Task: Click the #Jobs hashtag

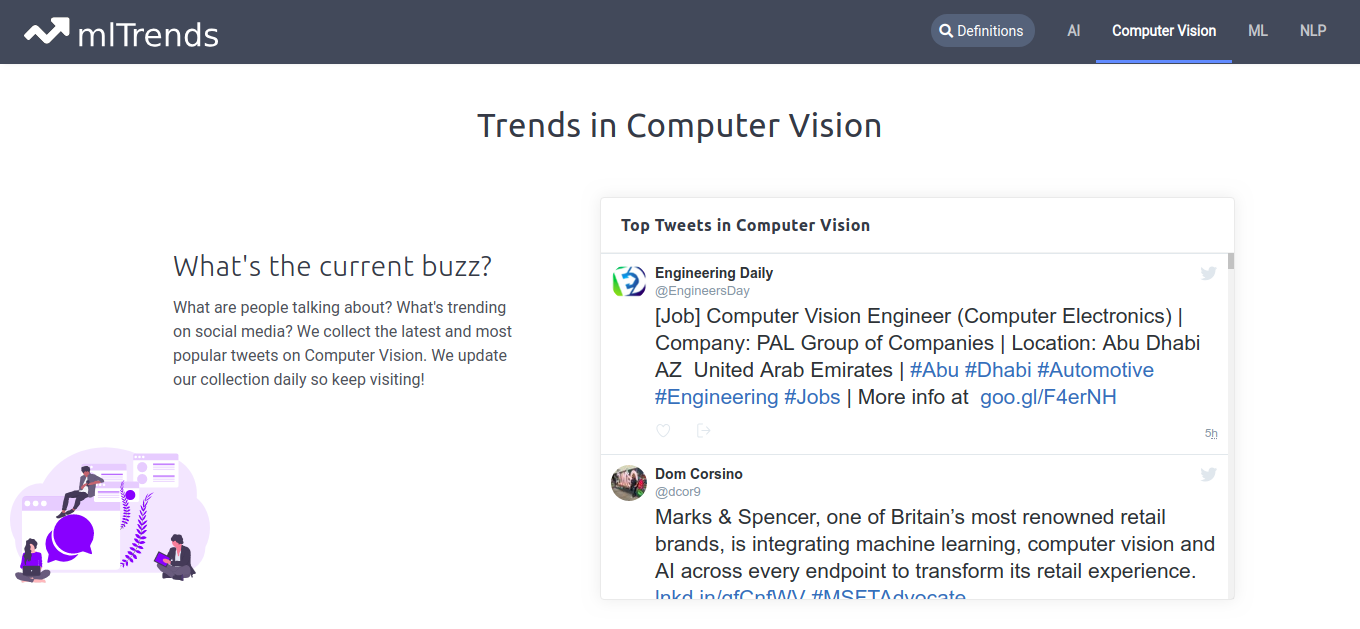Action: coord(812,397)
